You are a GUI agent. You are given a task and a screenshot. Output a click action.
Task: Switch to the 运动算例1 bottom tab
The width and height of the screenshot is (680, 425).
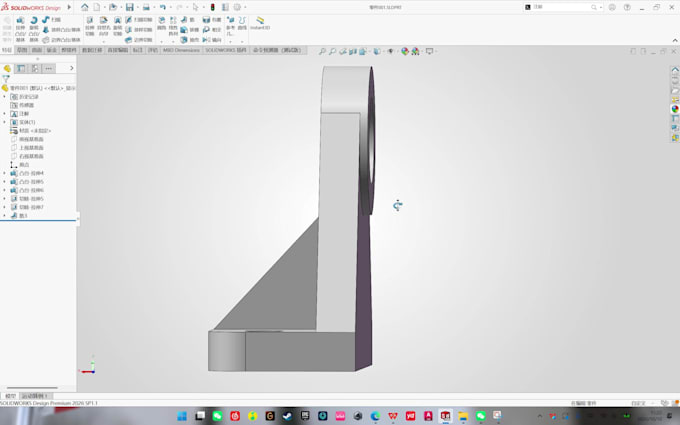35,396
